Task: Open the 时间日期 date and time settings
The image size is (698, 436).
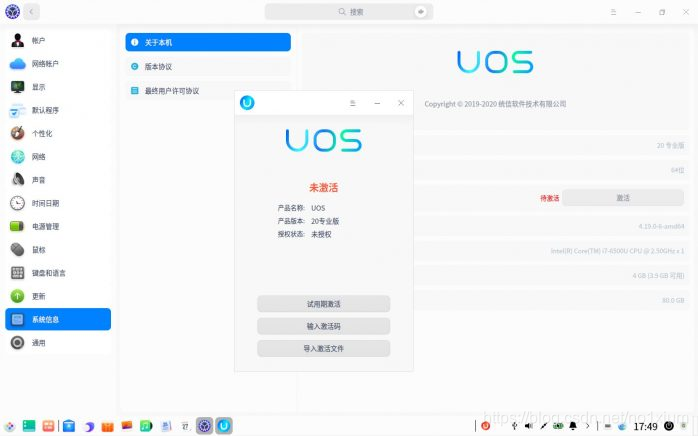Action: [58, 203]
